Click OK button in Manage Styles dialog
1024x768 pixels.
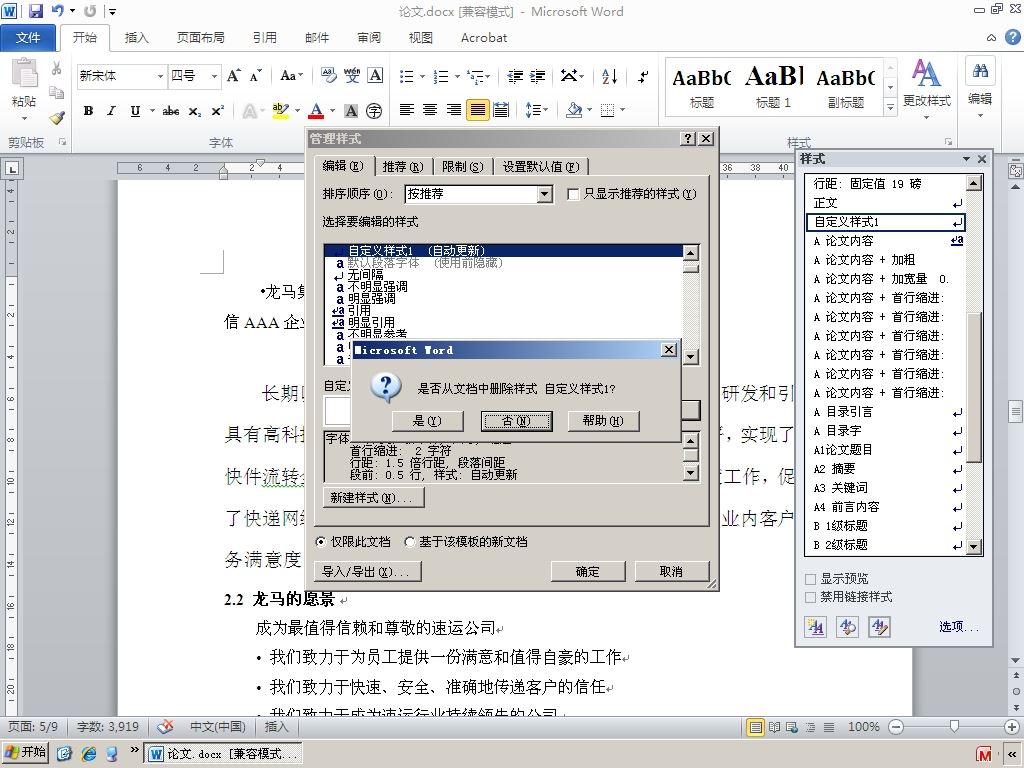click(587, 571)
